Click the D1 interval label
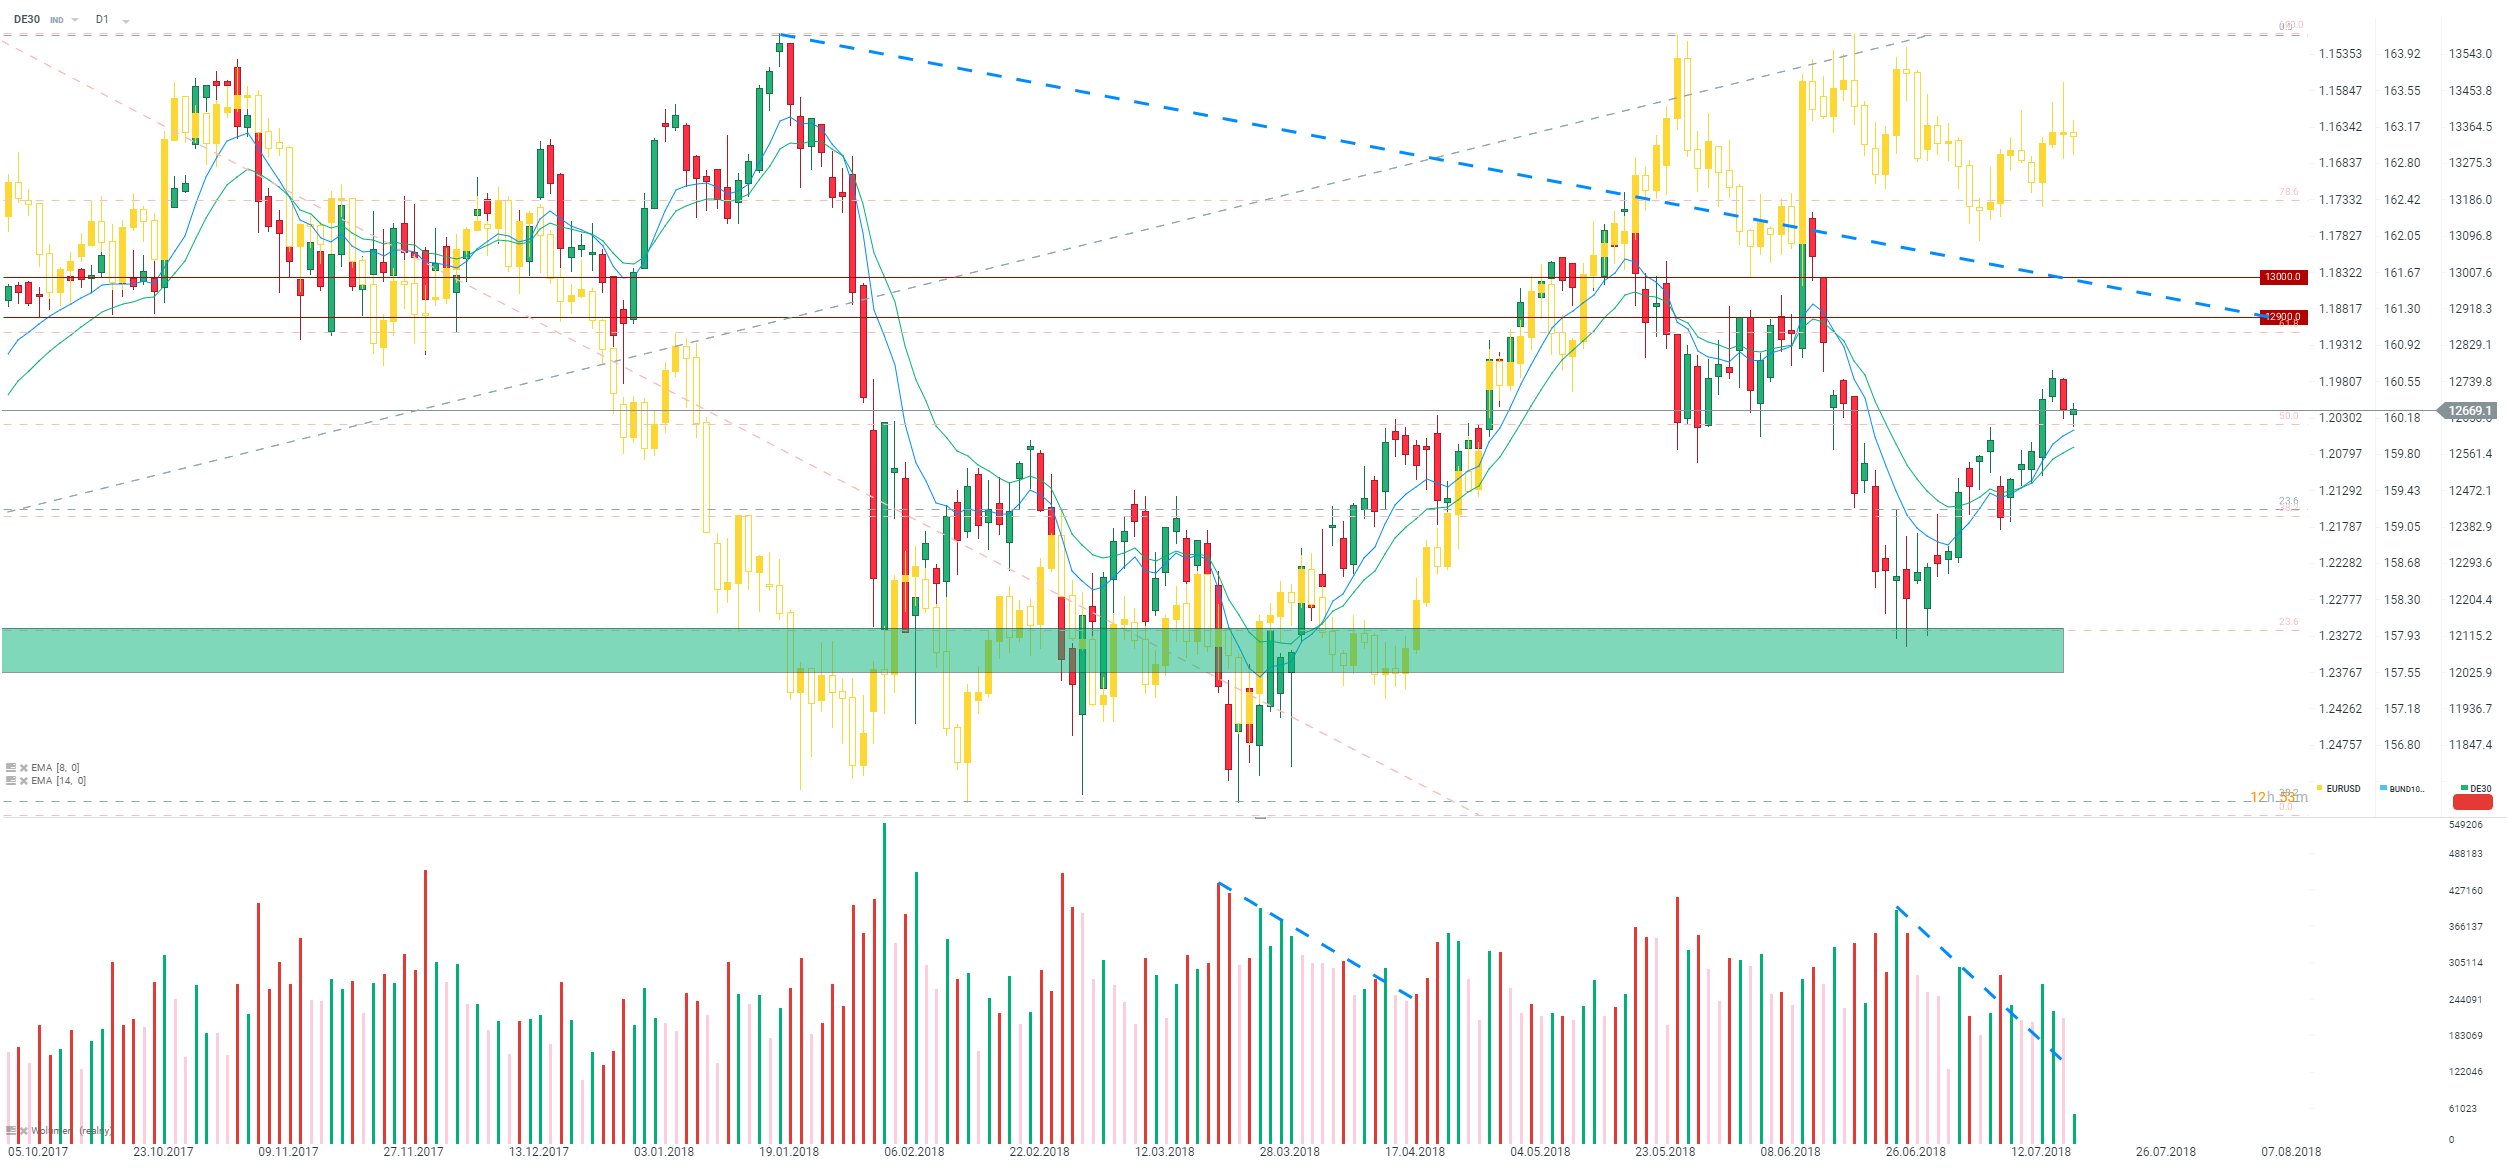This screenshot has width=2509, height=1169. point(102,20)
